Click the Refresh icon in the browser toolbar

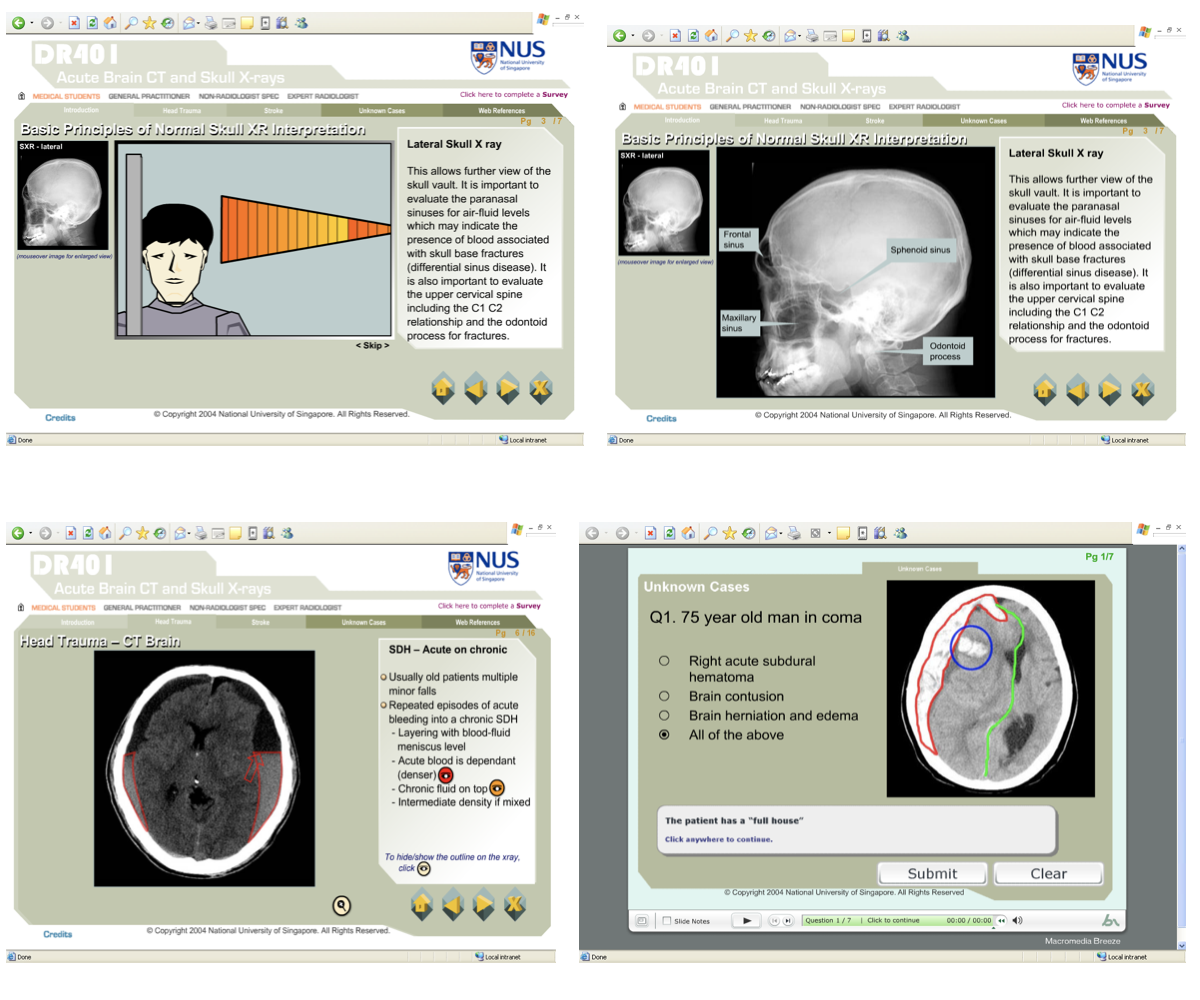(x=91, y=21)
